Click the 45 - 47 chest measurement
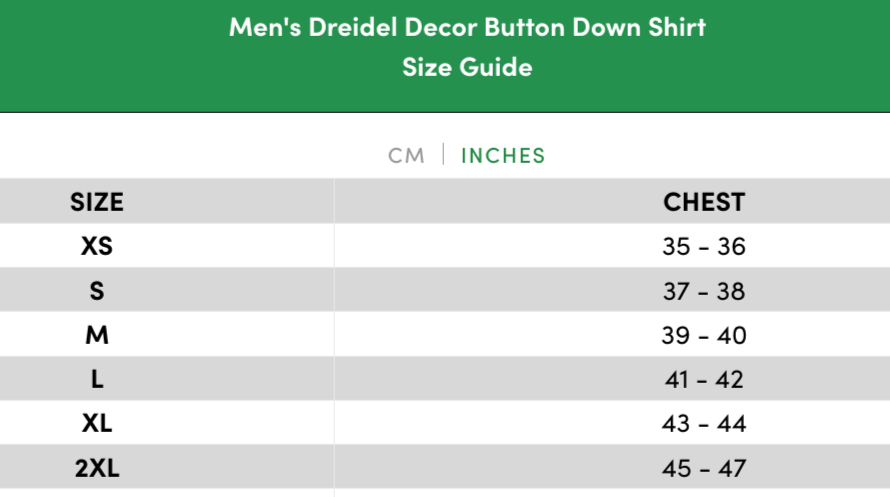Screen dimensions: 890x497 (x=704, y=467)
